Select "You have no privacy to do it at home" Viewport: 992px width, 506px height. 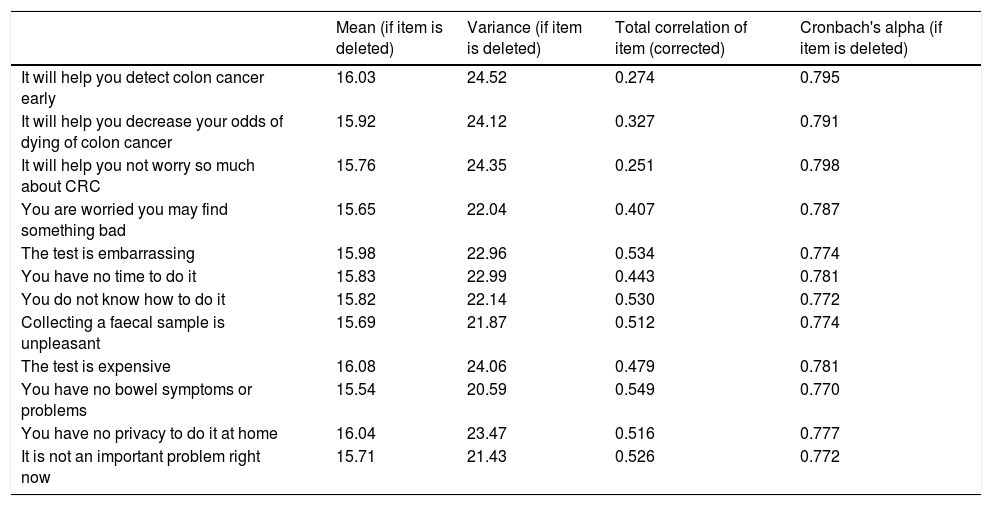(x=150, y=433)
